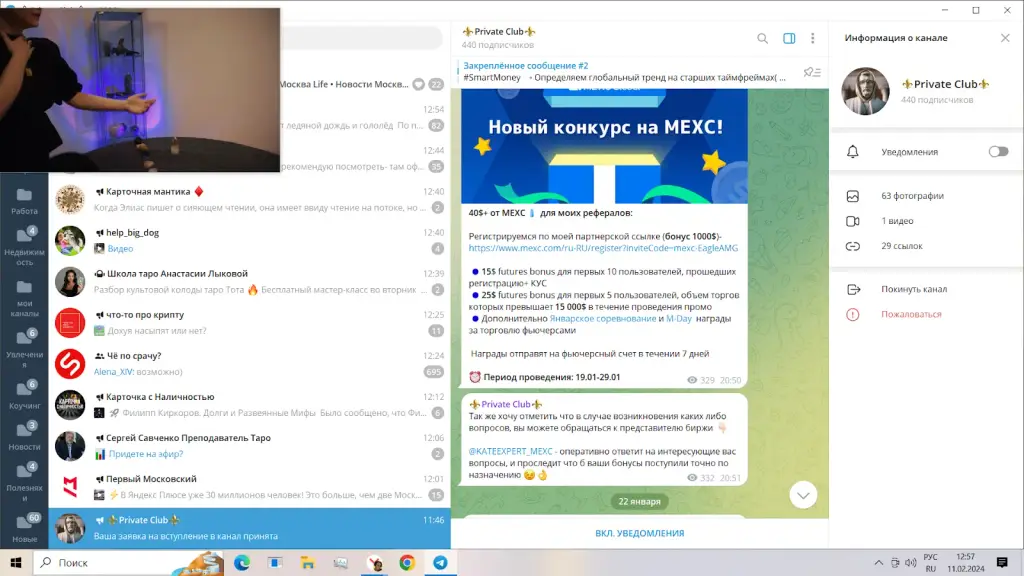This screenshot has height=576, width=1024.
Task: Click the Новый конкурс на MEXC image
Action: point(604,146)
